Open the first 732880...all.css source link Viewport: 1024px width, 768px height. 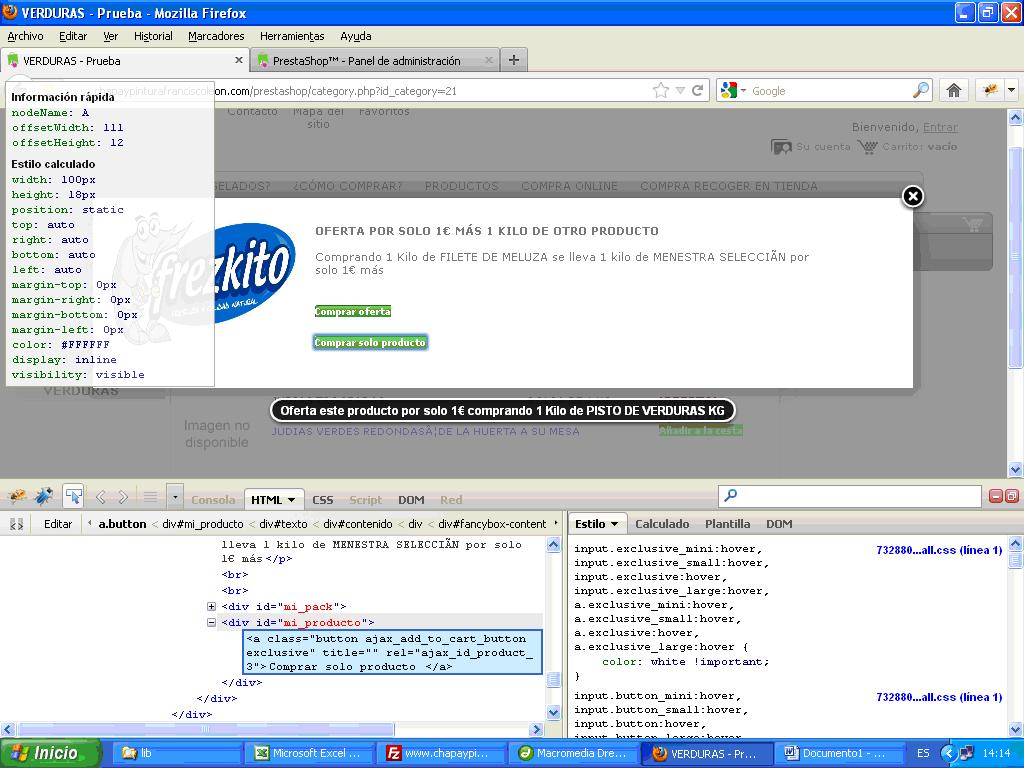tap(939, 550)
